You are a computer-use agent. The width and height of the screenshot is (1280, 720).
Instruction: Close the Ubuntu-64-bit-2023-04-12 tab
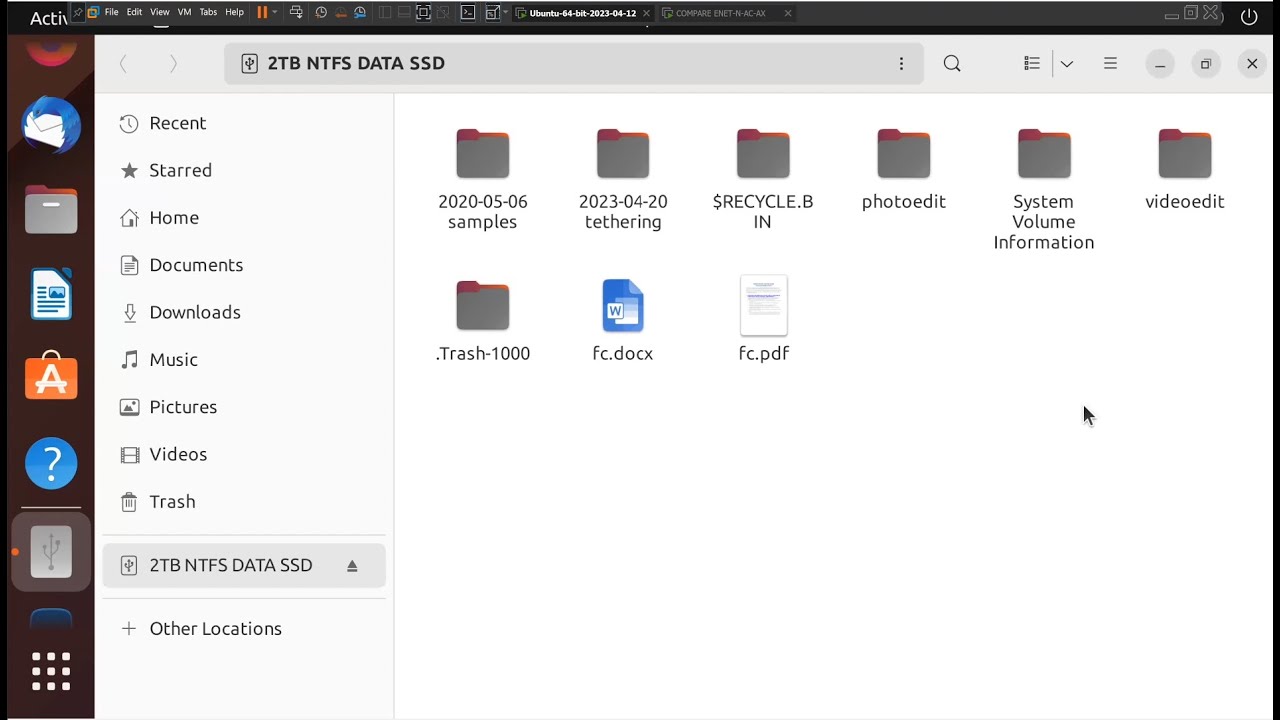[646, 13]
